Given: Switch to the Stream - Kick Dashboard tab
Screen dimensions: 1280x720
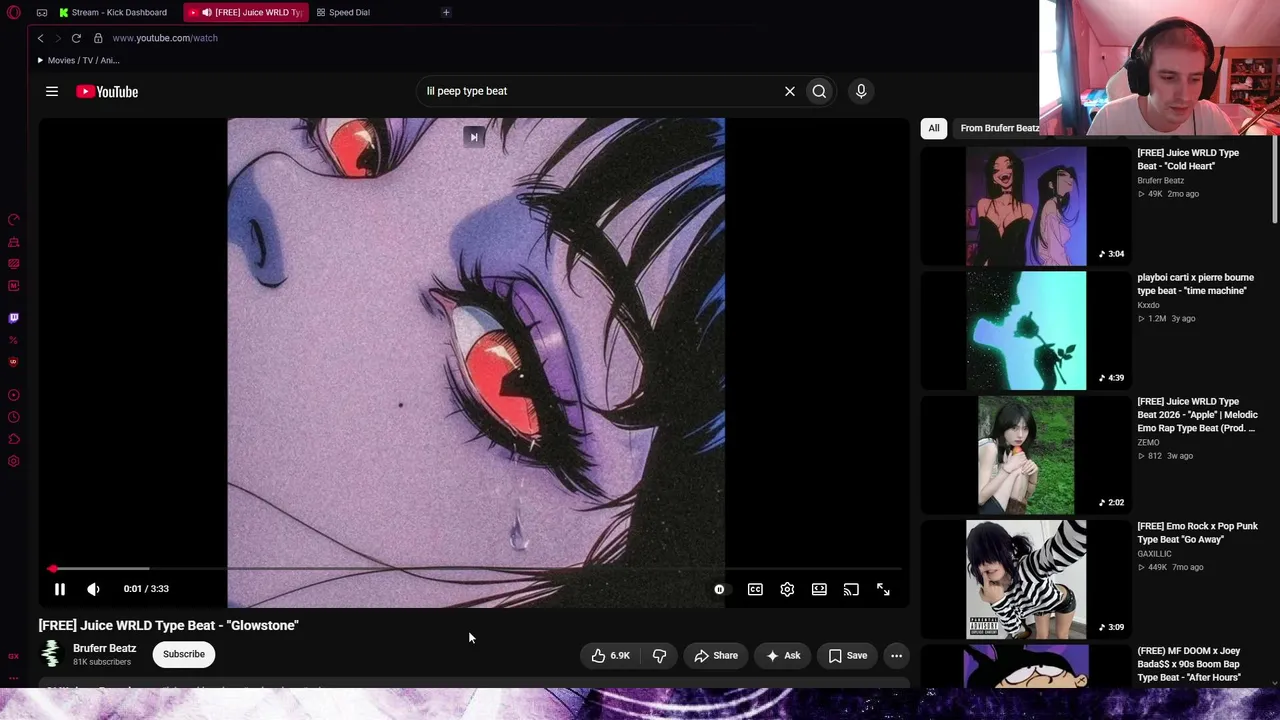Looking at the screenshot, I should click(x=113, y=12).
